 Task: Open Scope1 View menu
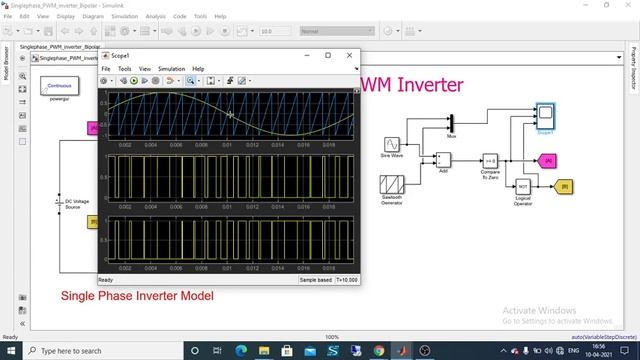point(144,69)
